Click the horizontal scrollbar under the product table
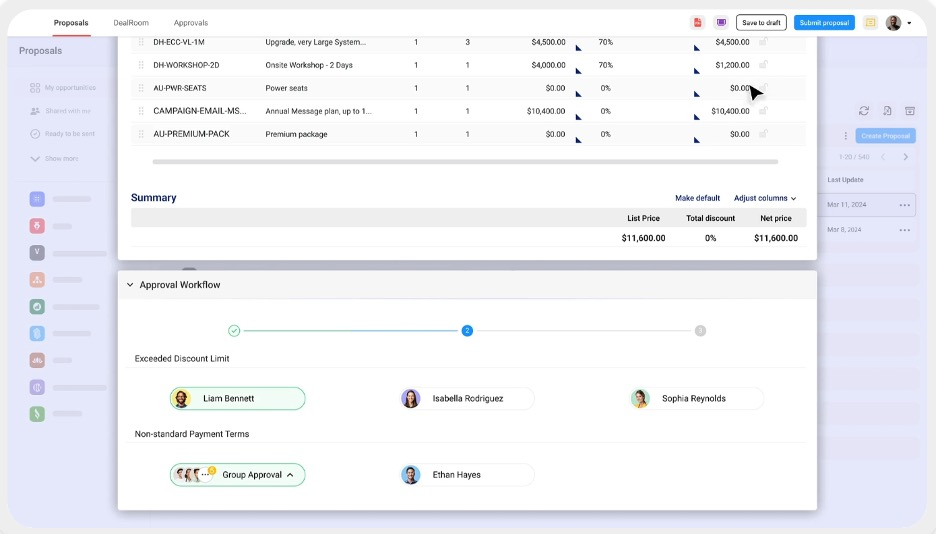 click(x=465, y=162)
